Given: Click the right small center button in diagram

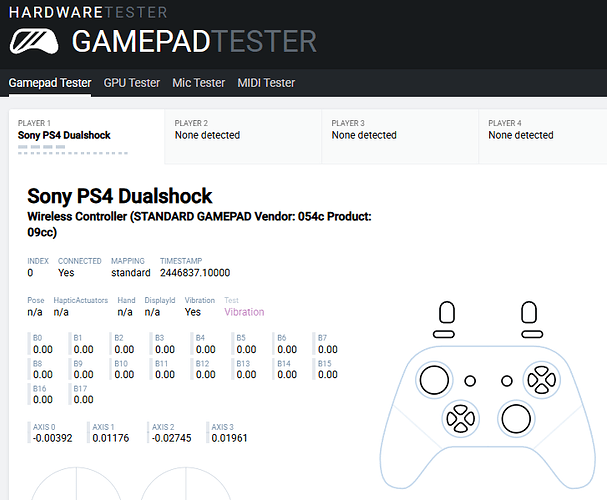Looking at the screenshot, I should click(x=507, y=381).
